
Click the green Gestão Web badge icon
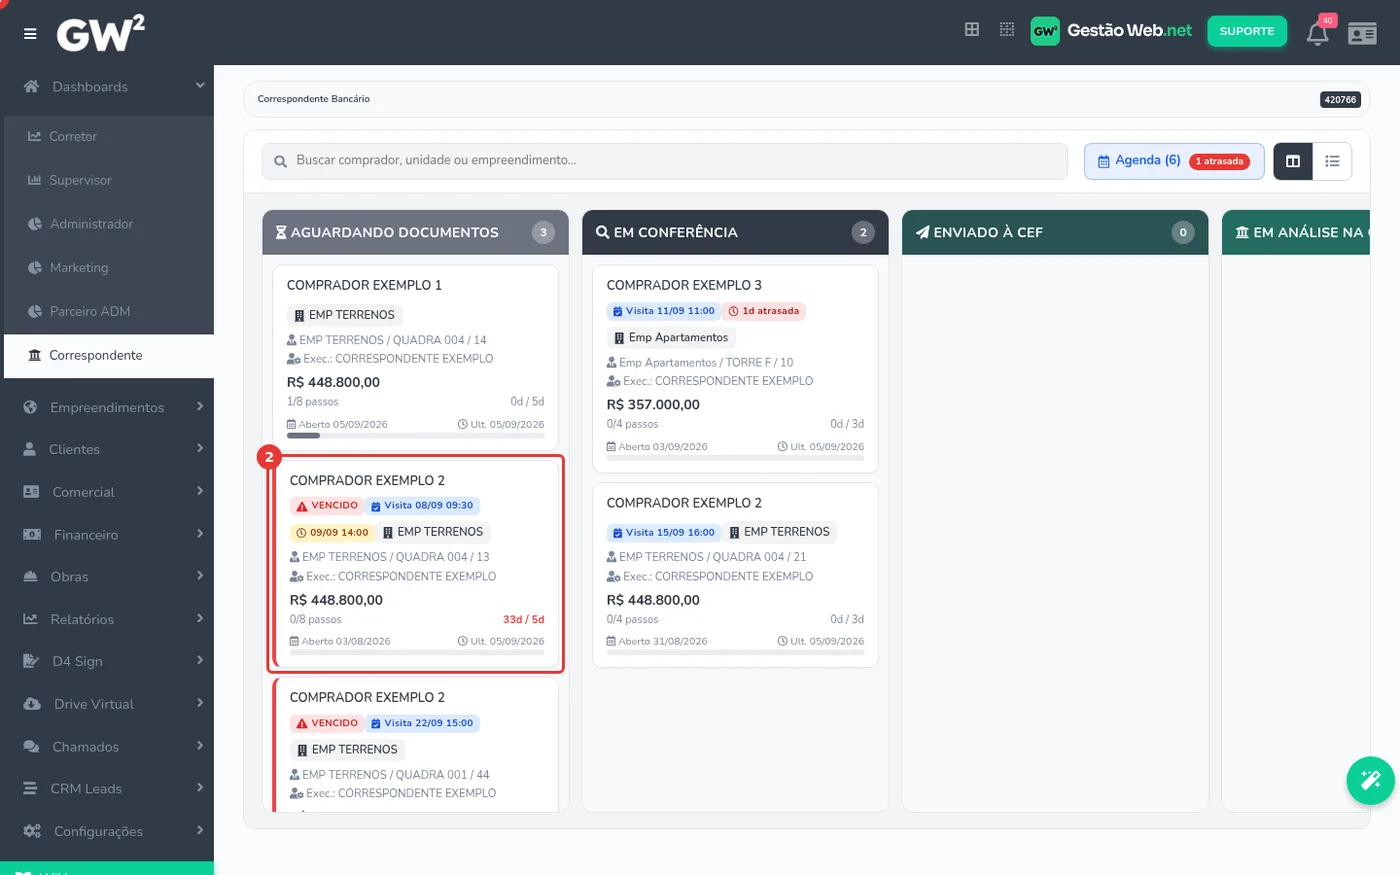point(1045,31)
